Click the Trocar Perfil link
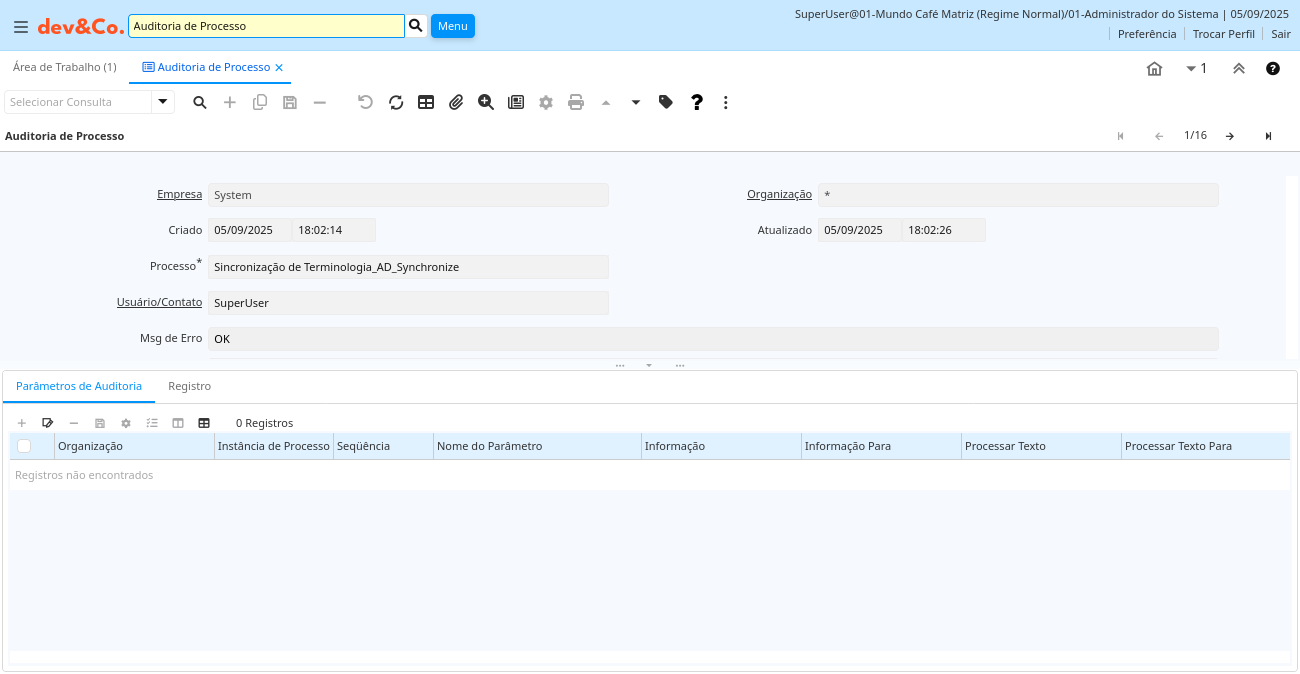The image size is (1300, 674). click(x=1223, y=34)
